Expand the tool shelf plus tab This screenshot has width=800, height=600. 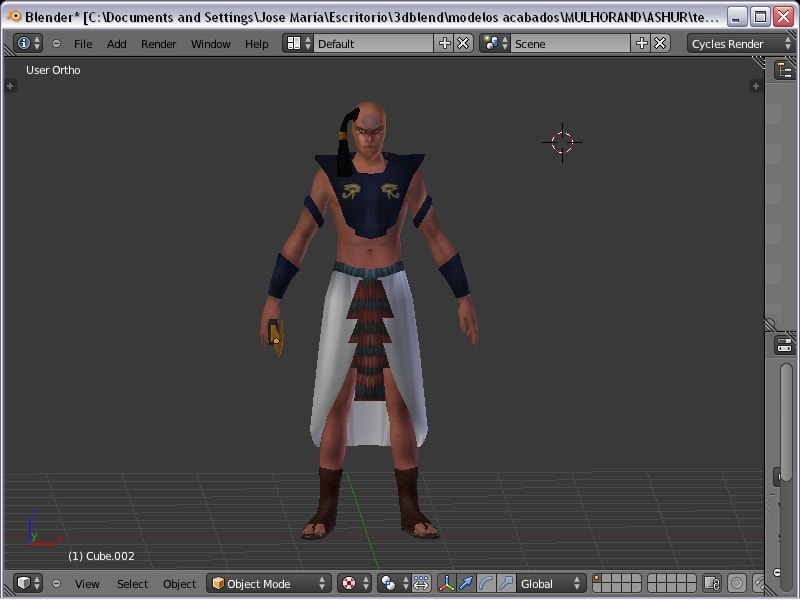pyautogui.click(x=10, y=86)
